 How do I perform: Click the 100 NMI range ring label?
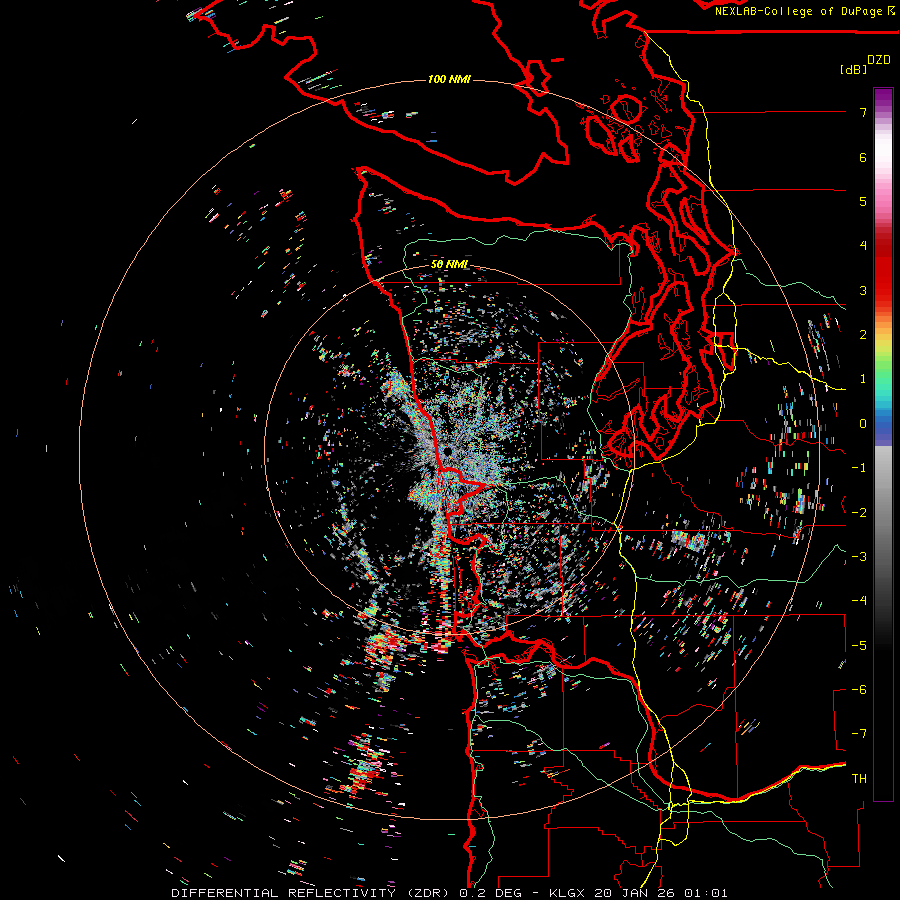[x=449, y=79]
